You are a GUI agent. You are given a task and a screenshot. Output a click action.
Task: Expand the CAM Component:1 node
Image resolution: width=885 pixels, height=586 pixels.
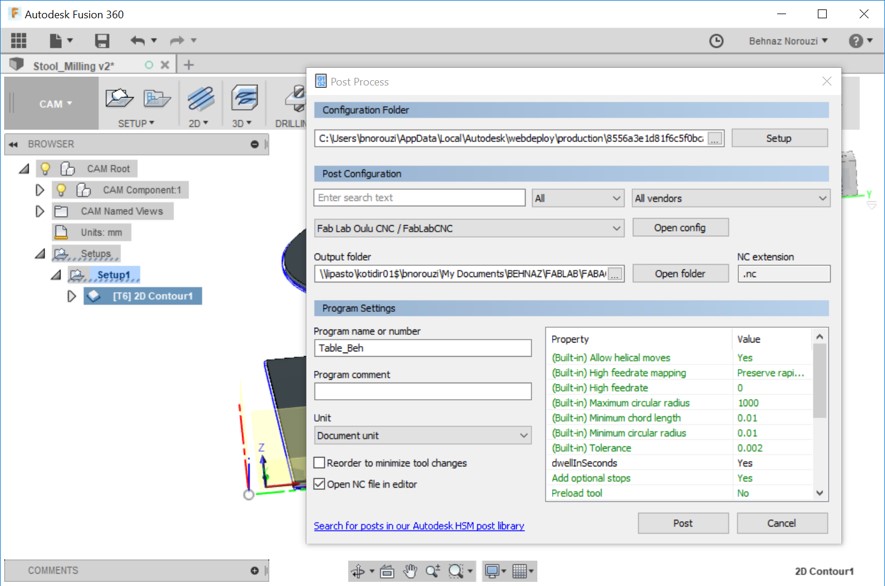pos(40,190)
